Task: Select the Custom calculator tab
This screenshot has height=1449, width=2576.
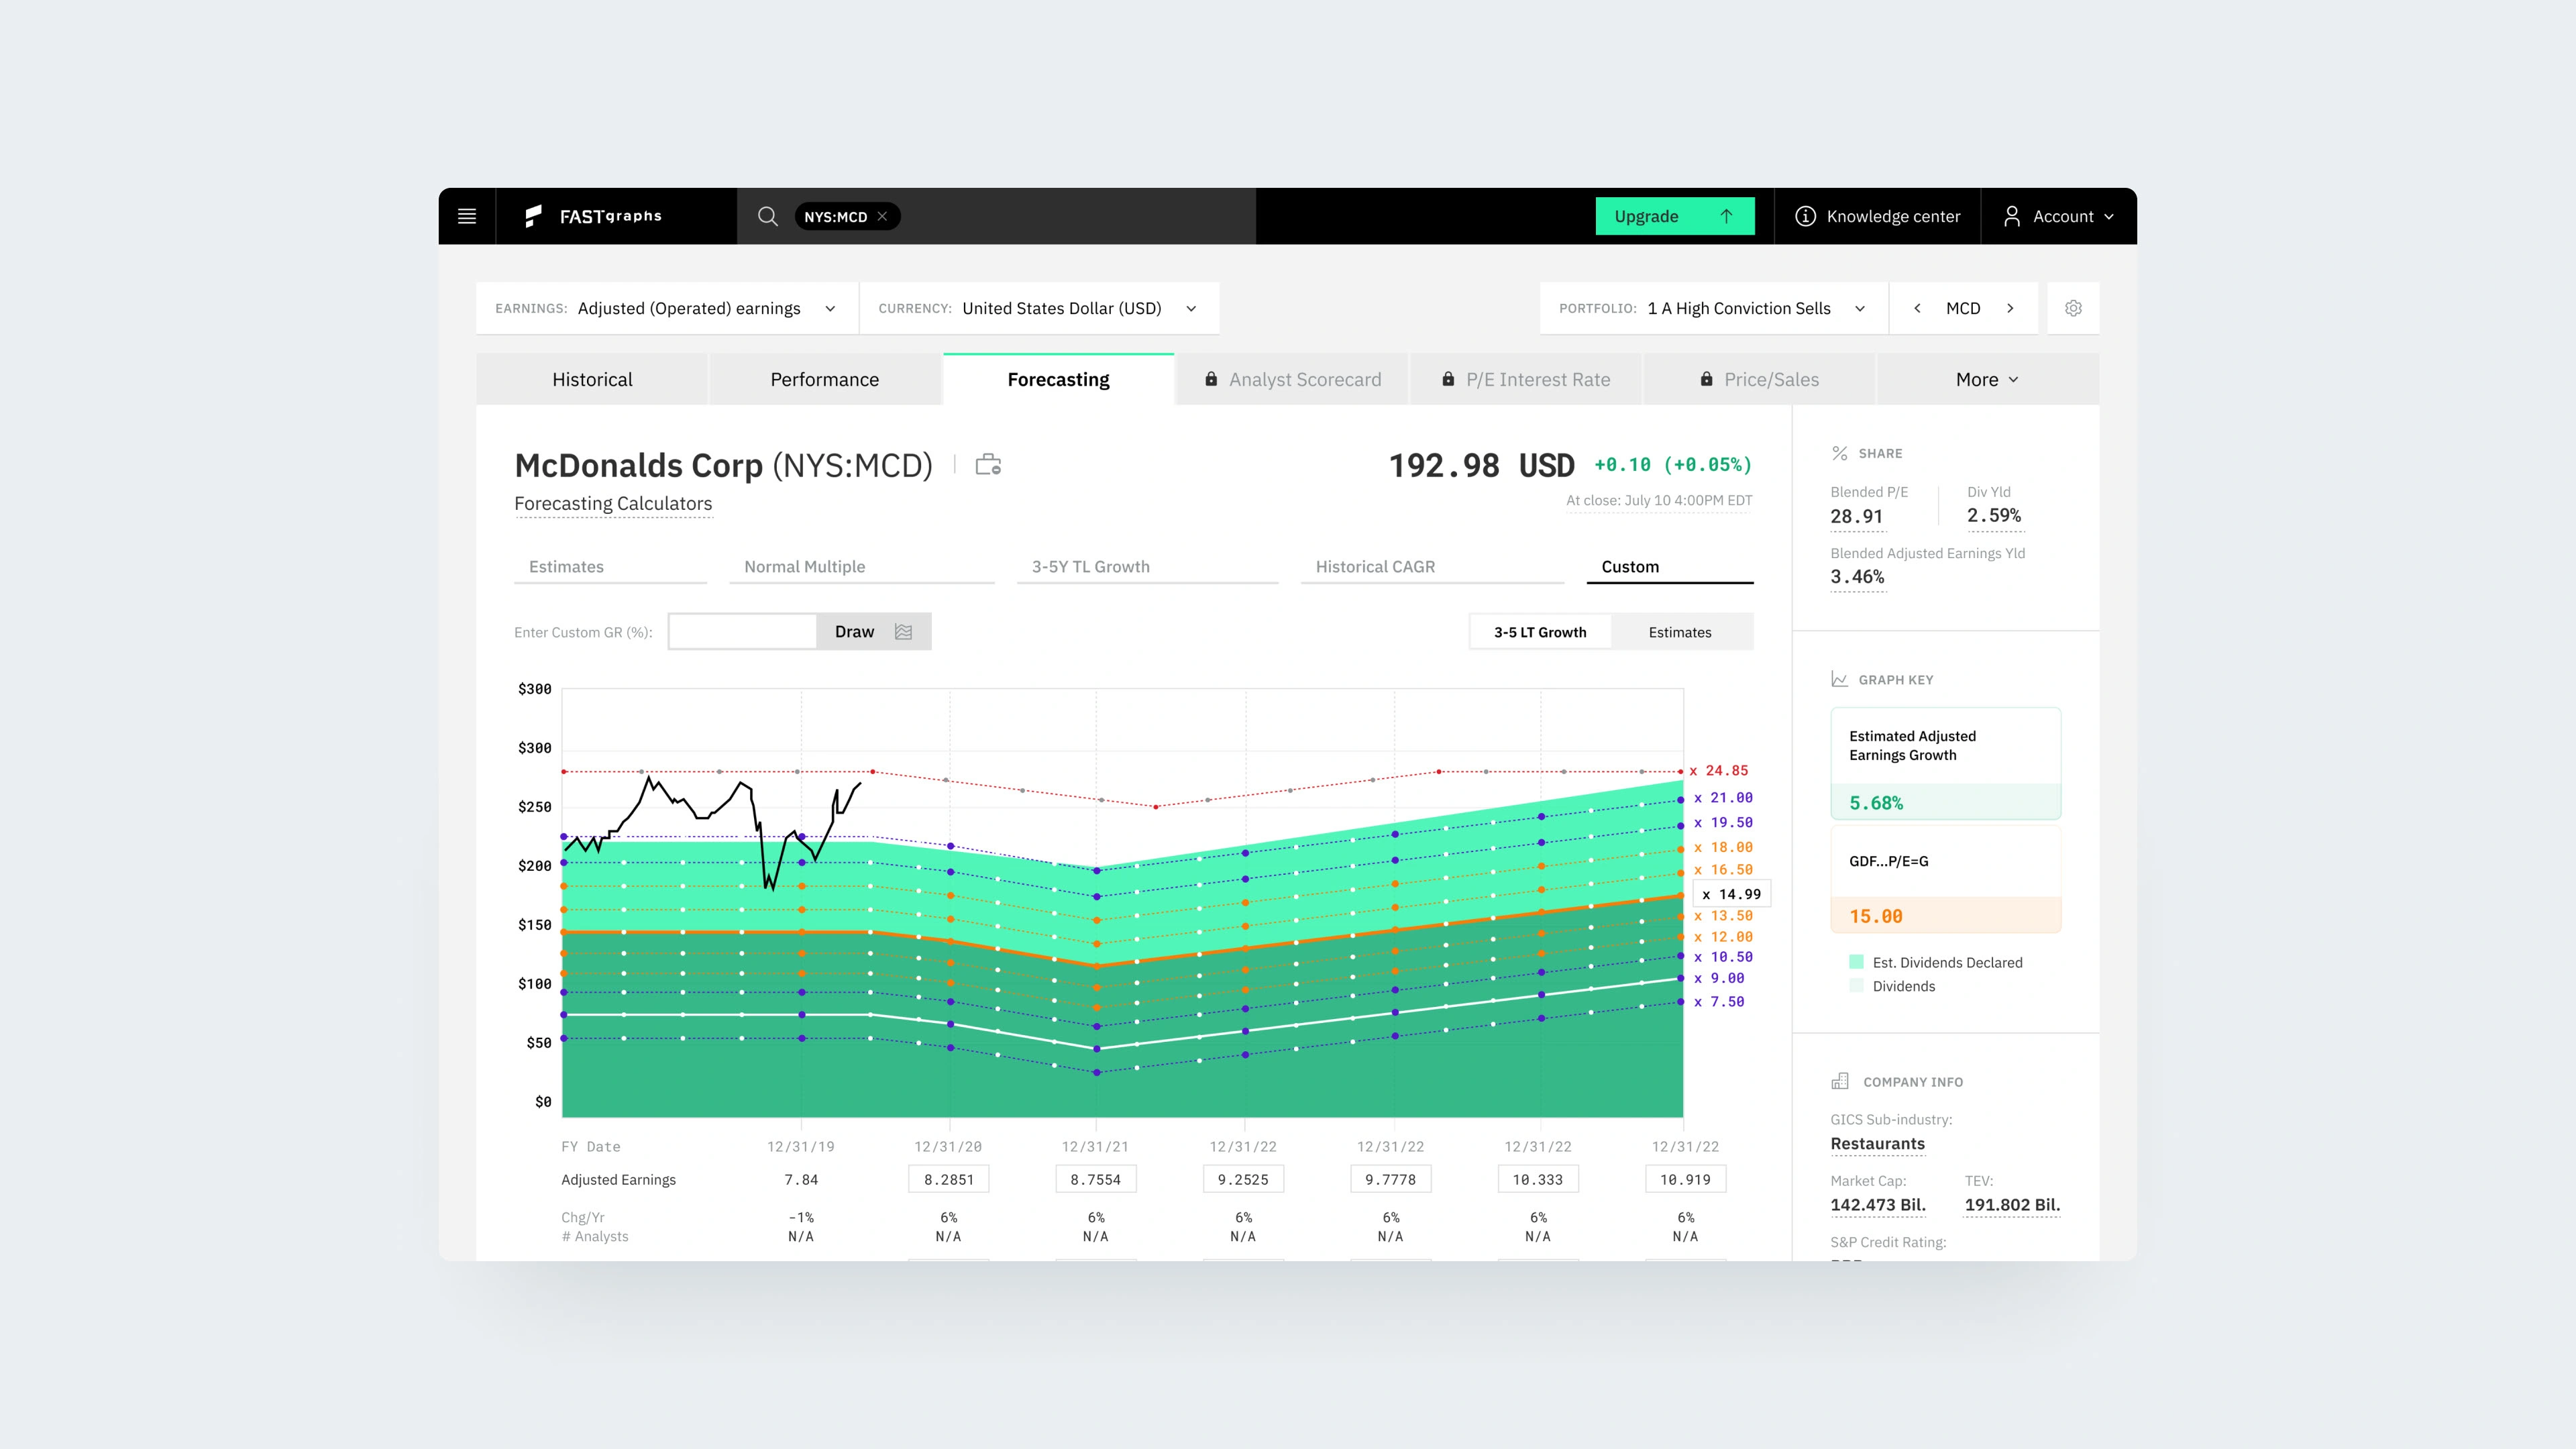Action: [x=1670, y=567]
